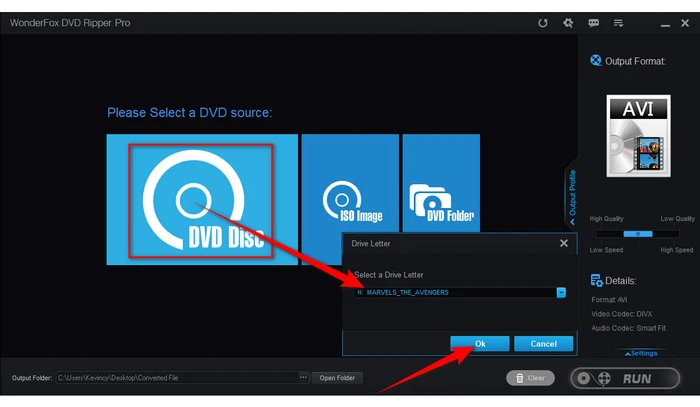Open the drive letter dropdown arrow
700x407 pixels.
[x=561, y=292]
